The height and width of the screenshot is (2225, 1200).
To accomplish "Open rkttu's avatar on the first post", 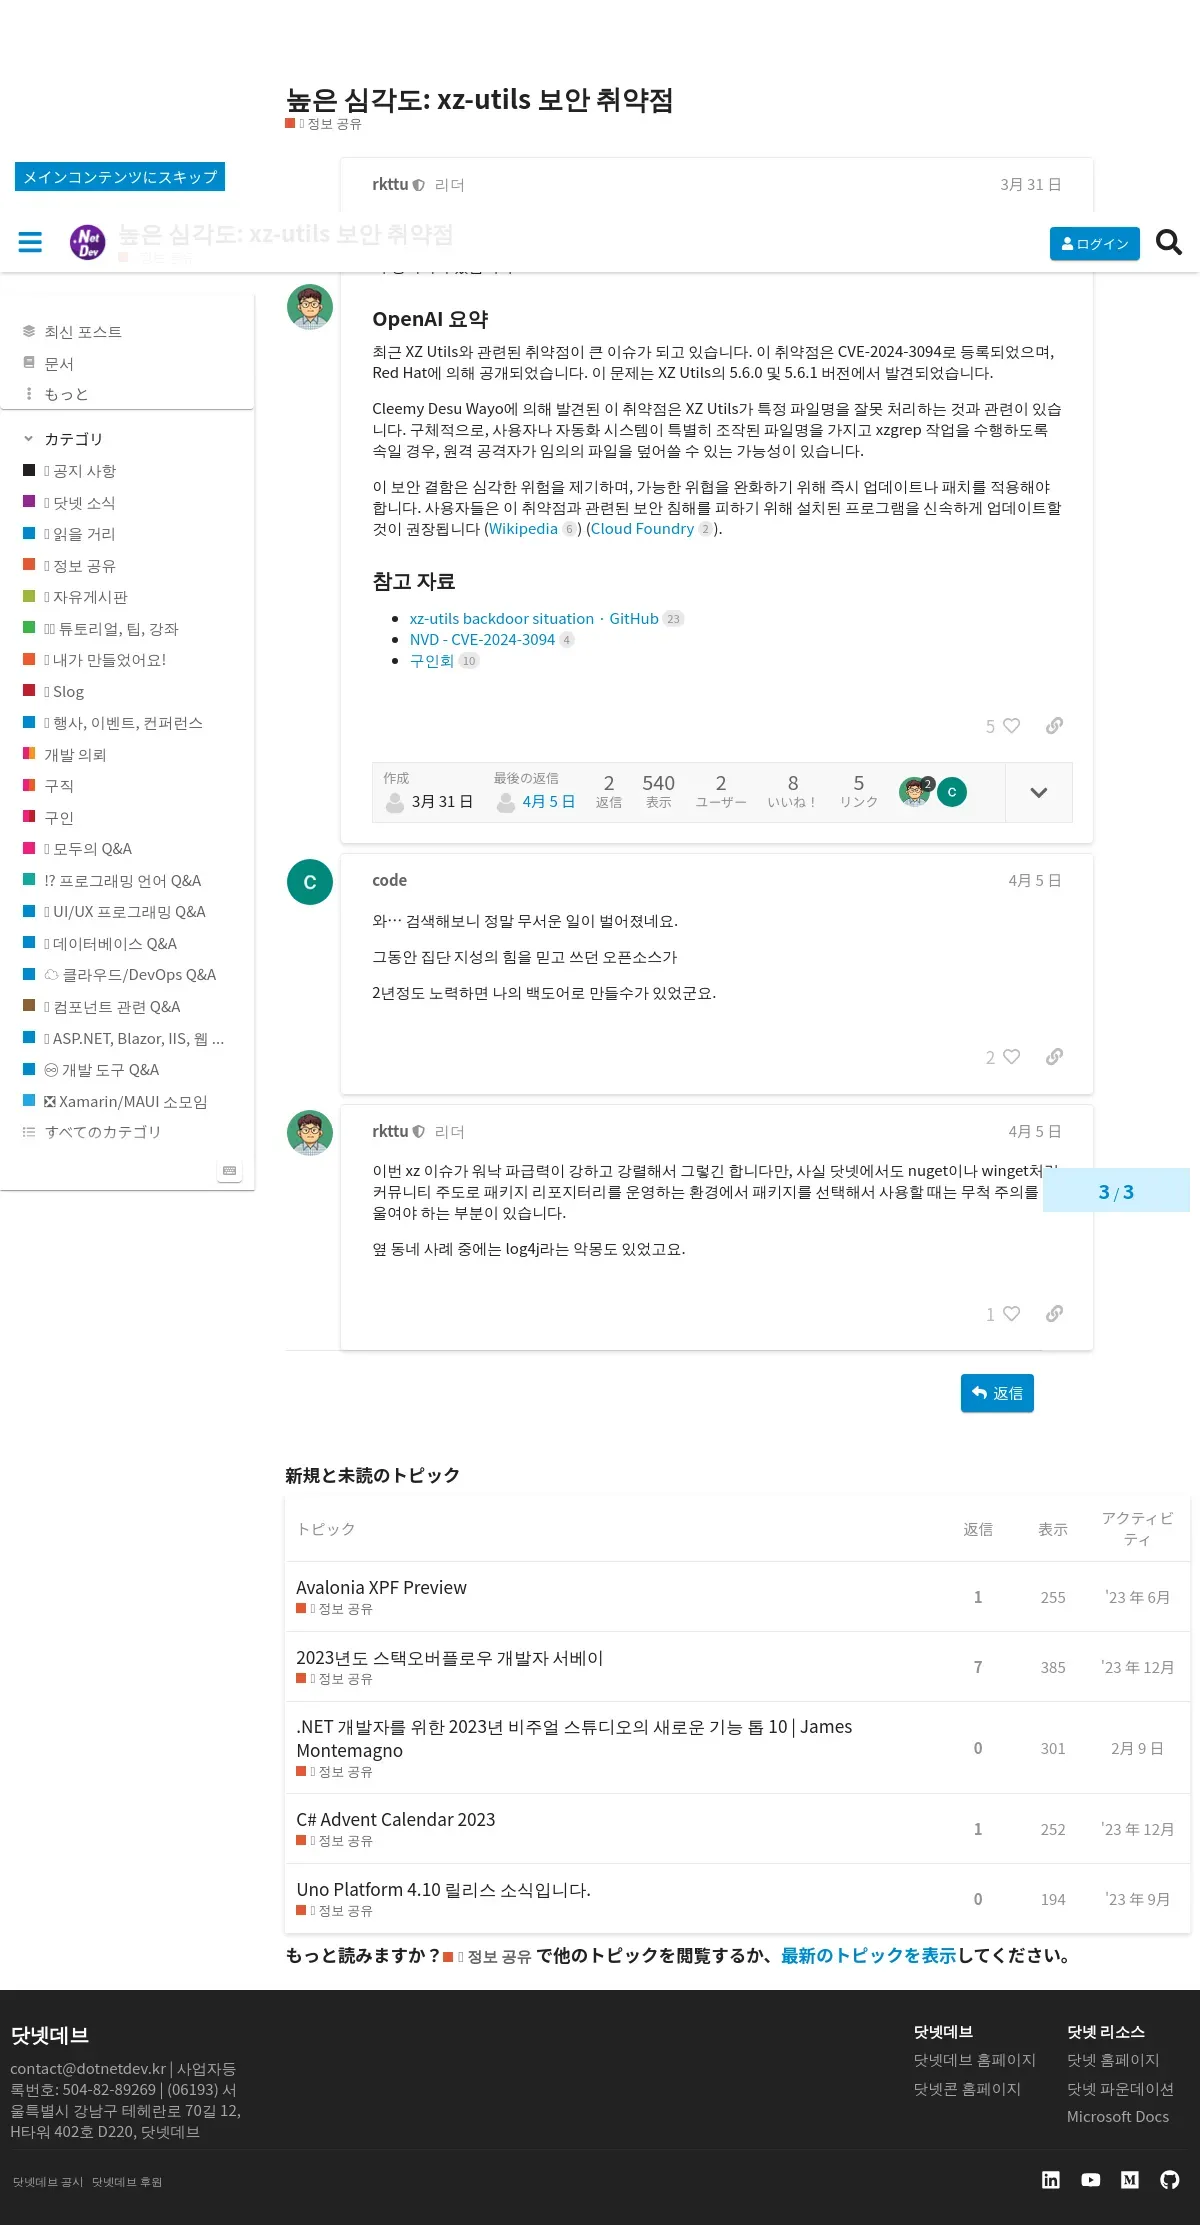I will click(x=310, y=307).
